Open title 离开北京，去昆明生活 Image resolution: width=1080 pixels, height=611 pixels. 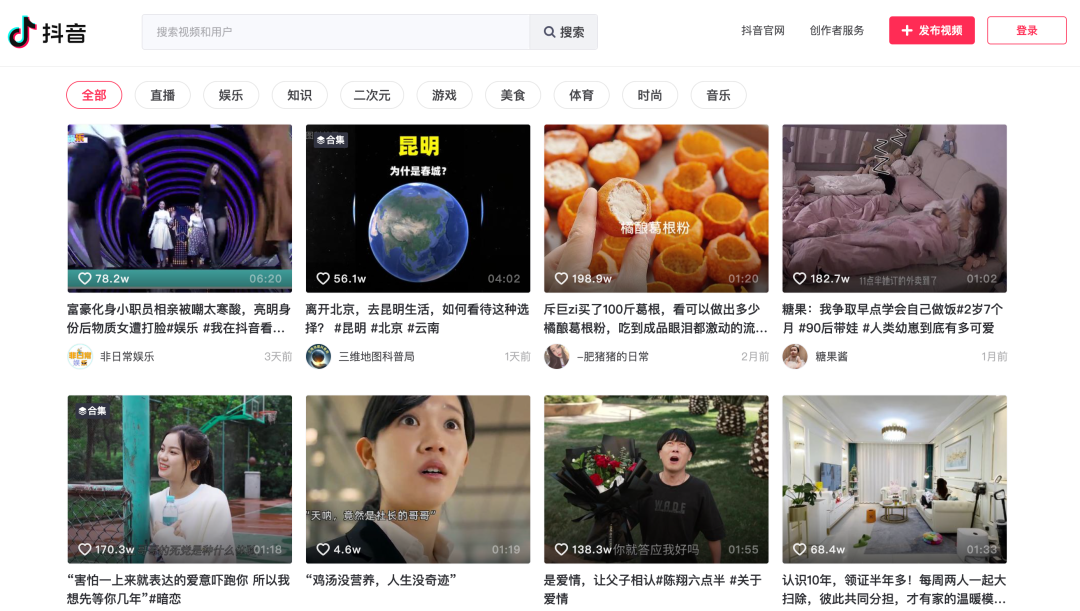(x=417, y=318)
